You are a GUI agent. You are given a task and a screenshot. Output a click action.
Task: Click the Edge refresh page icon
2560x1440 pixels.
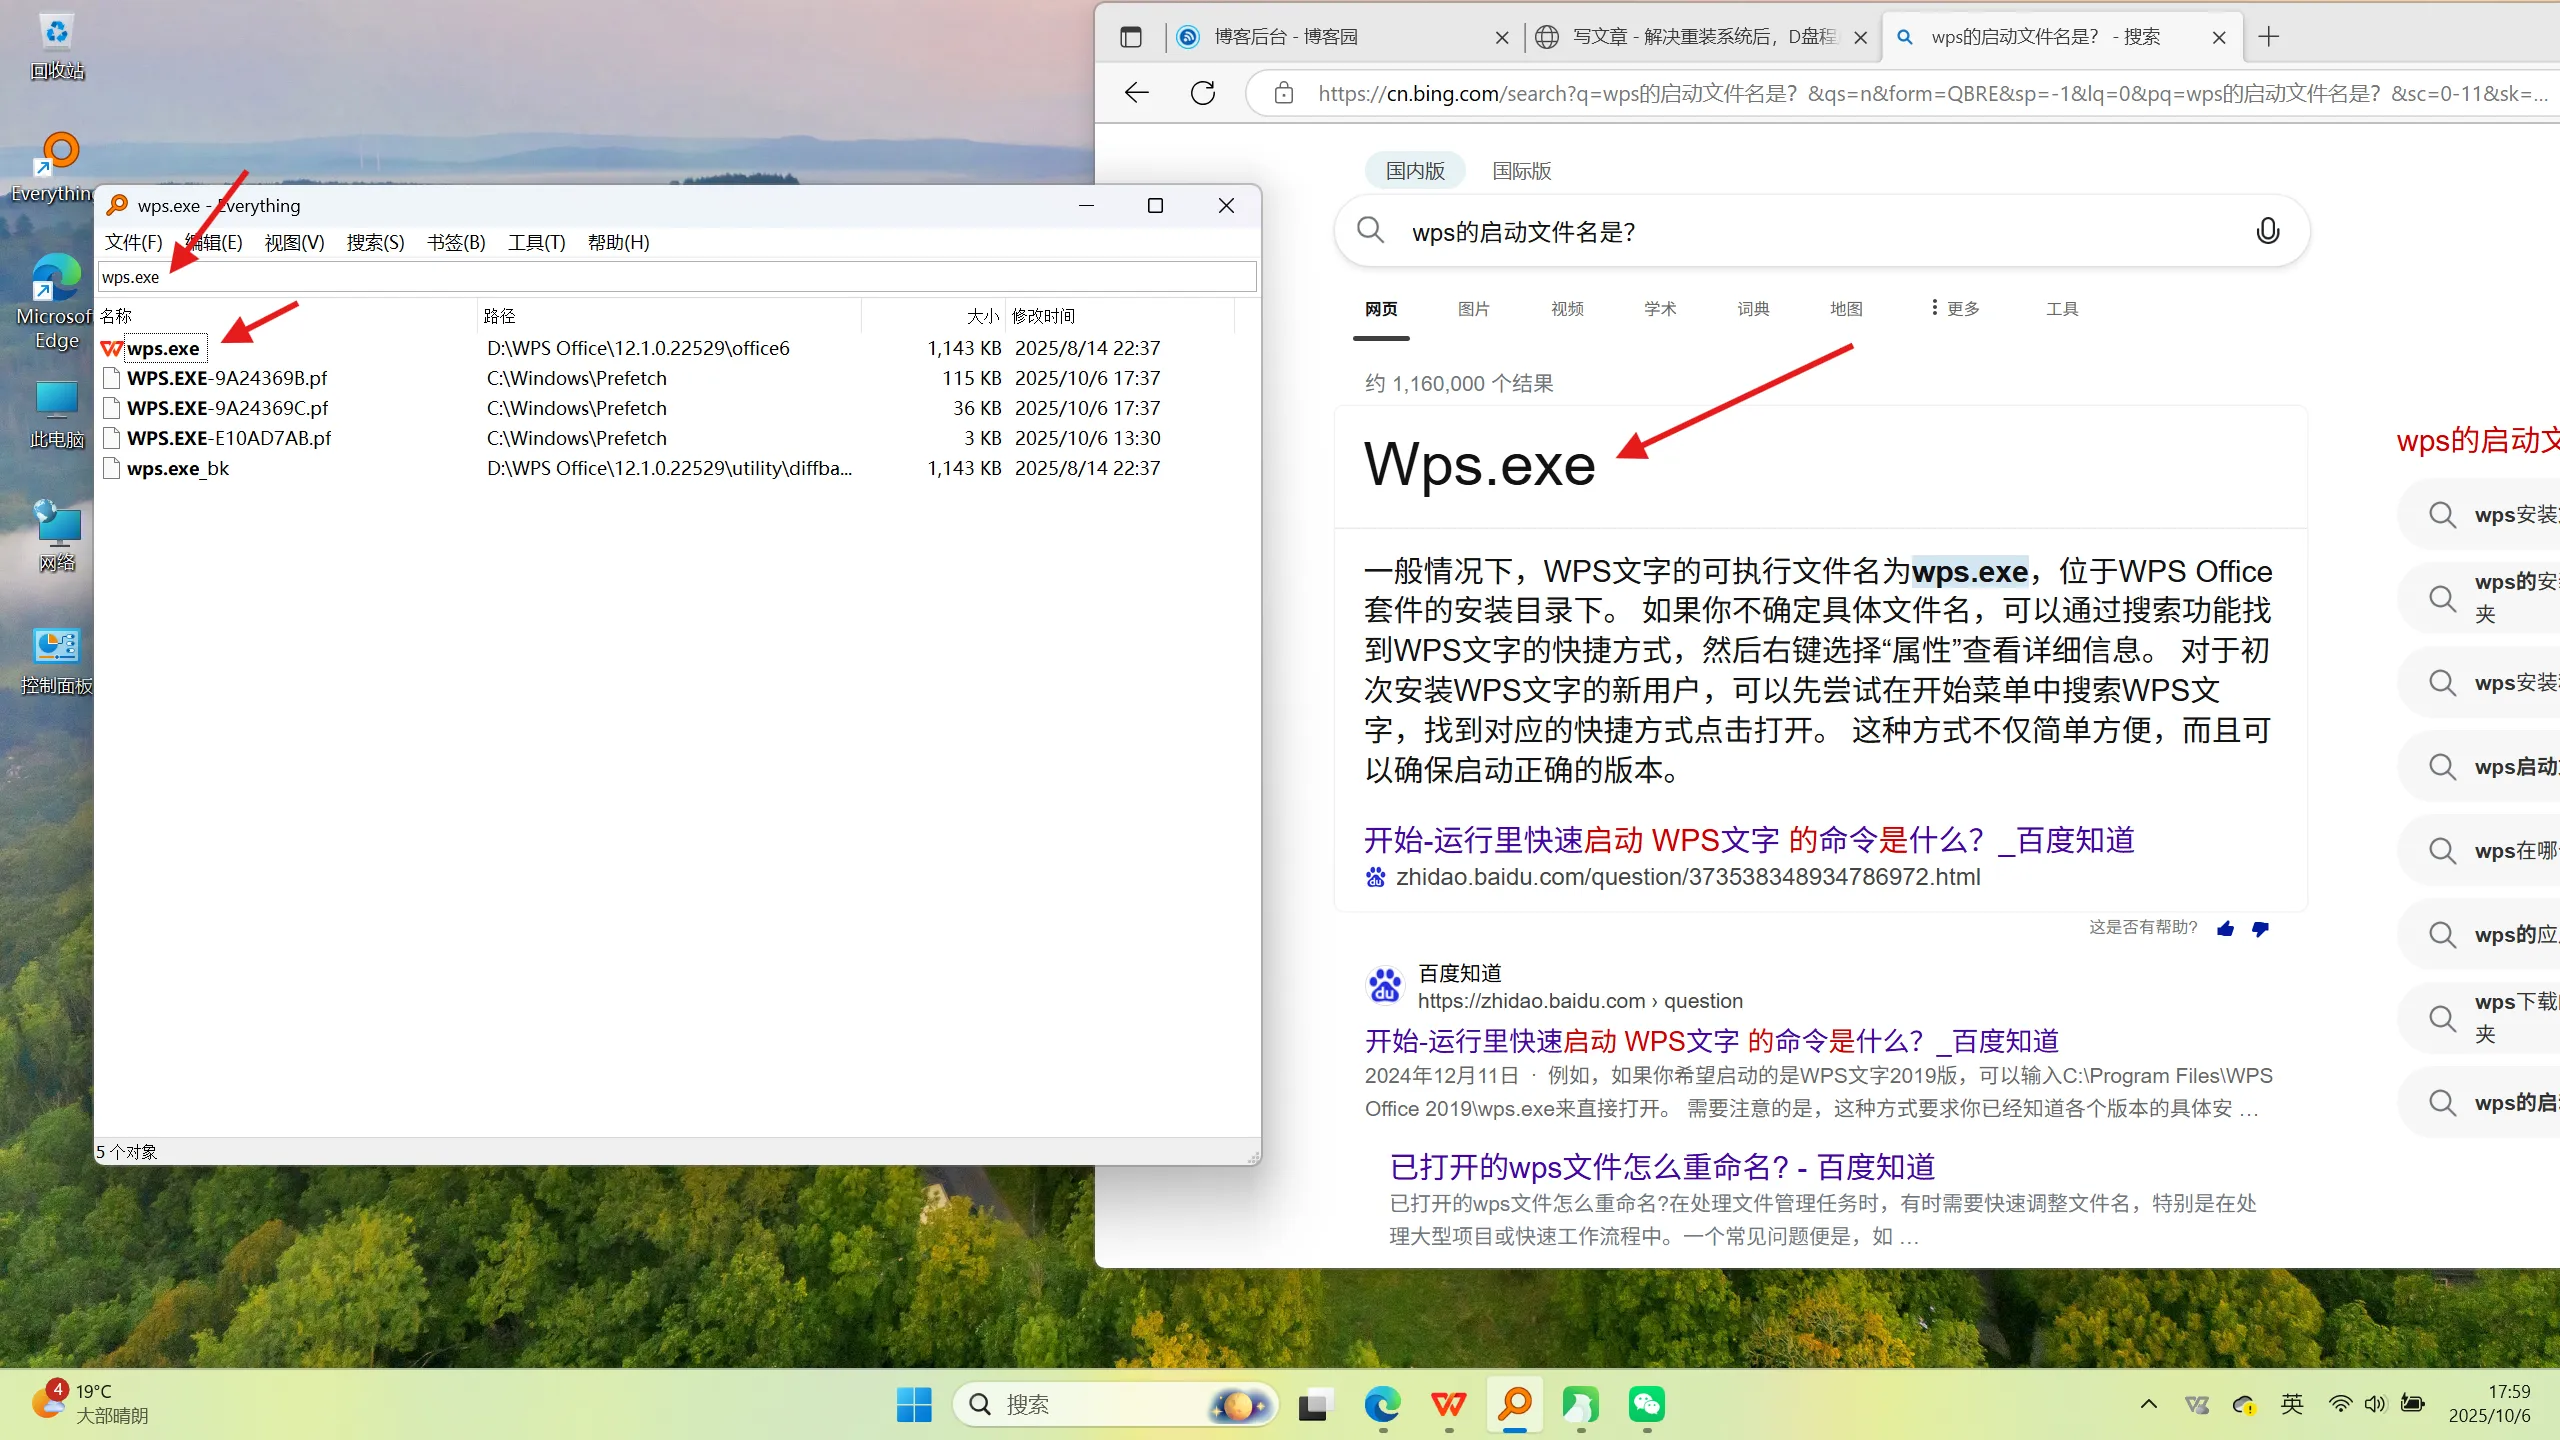(1203, 93)
